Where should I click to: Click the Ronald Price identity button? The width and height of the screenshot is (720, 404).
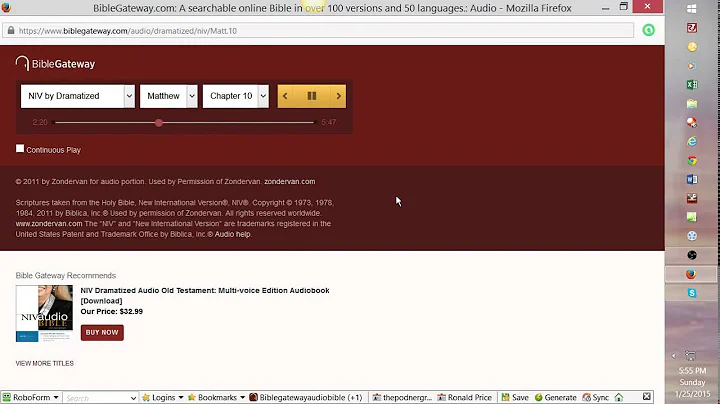point(464,397)
